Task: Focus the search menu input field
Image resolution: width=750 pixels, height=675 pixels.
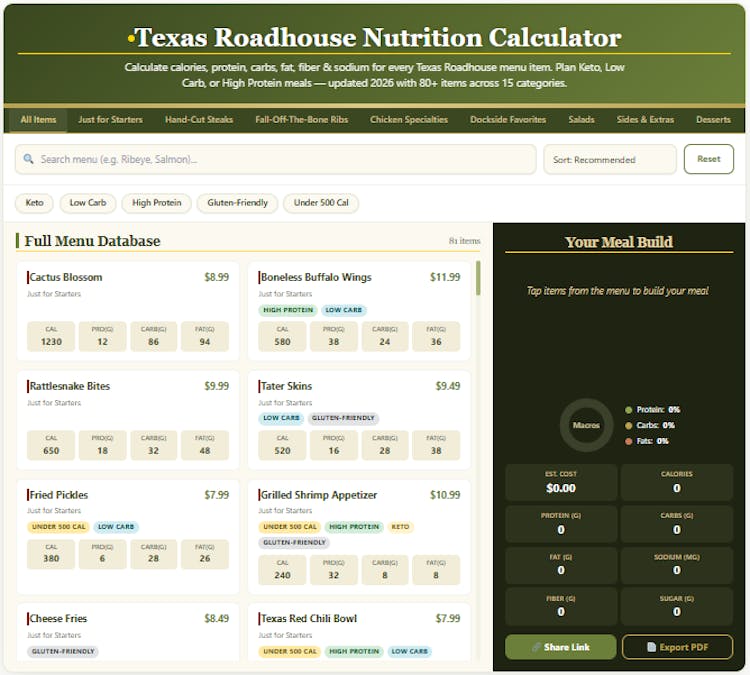Action: 280,159
